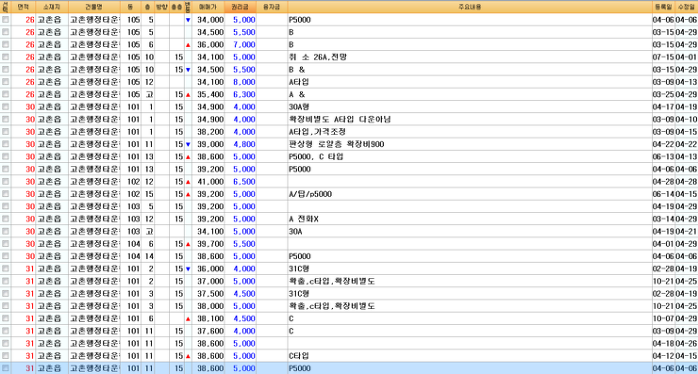Click the blue down arrow in the 34,000 price row
Image resolution: width=698 pixels, height=374 pixels.
point(188,20)
